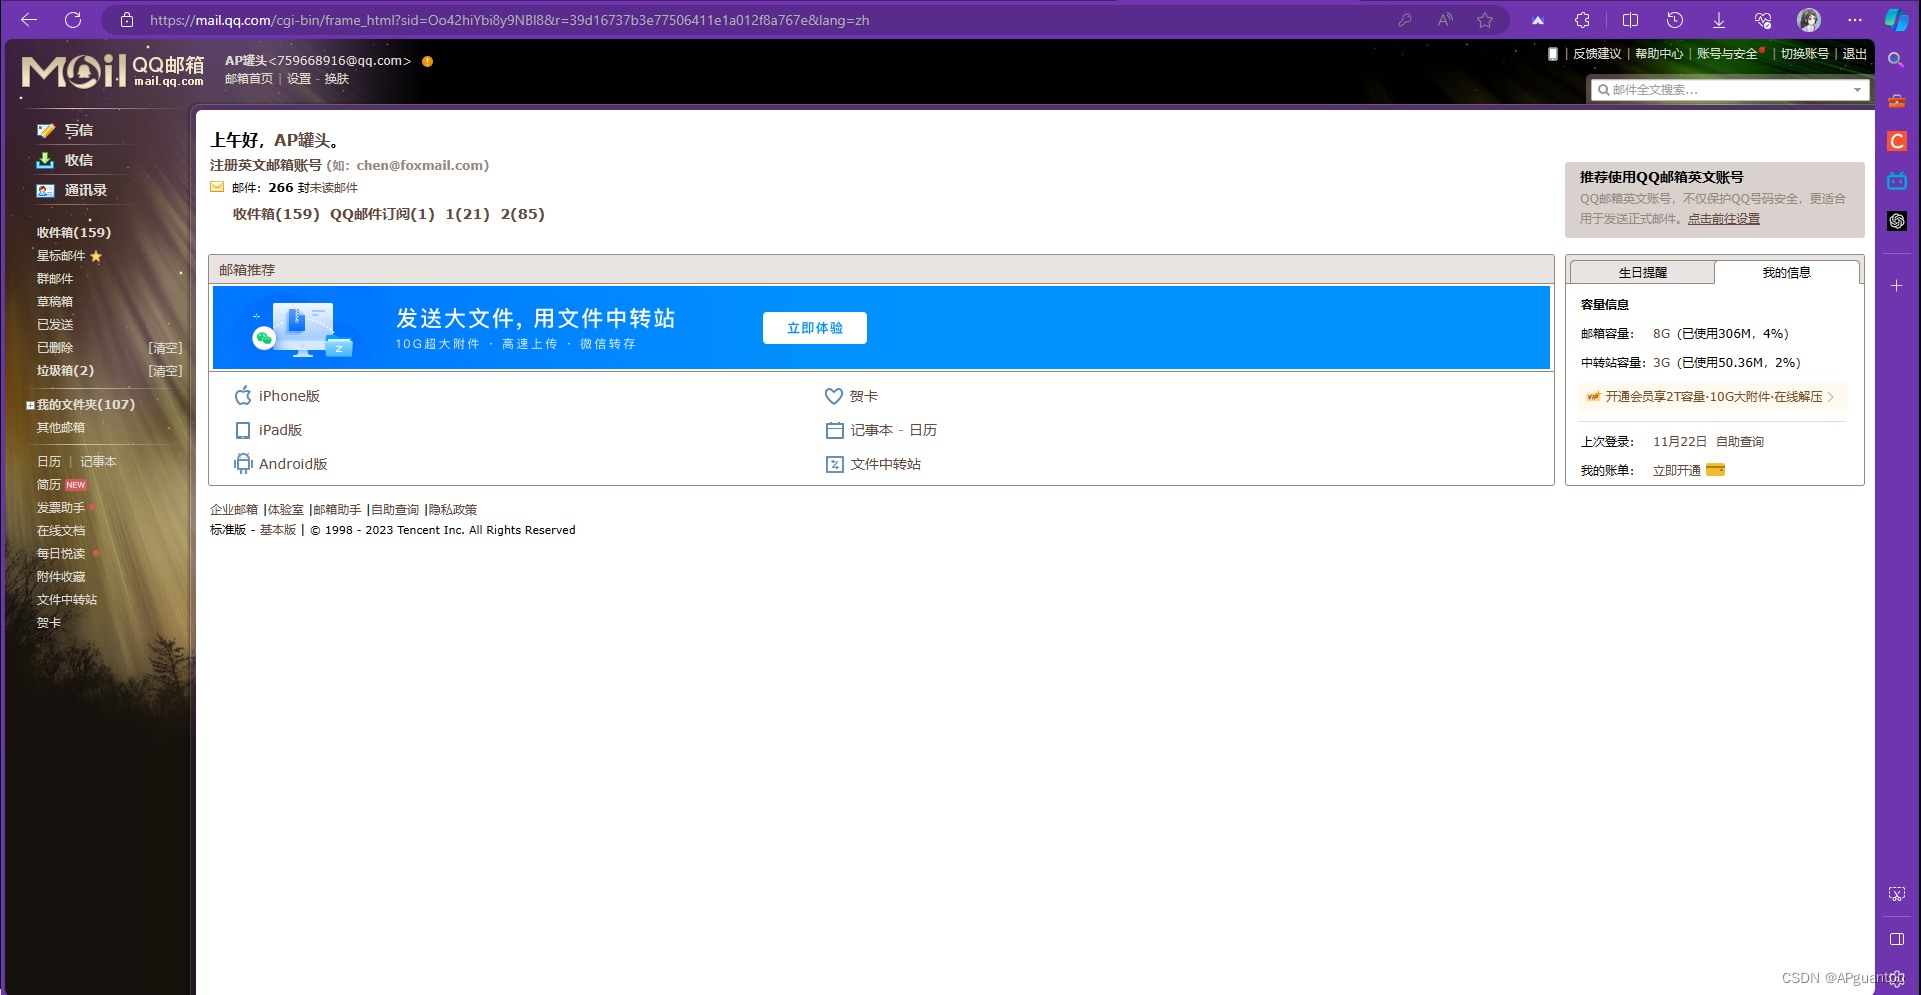This screenshot has height=995, width=1921.
Task: Open the 群邮件 folder in the sidebar
Action: click(x=55, y=279)
